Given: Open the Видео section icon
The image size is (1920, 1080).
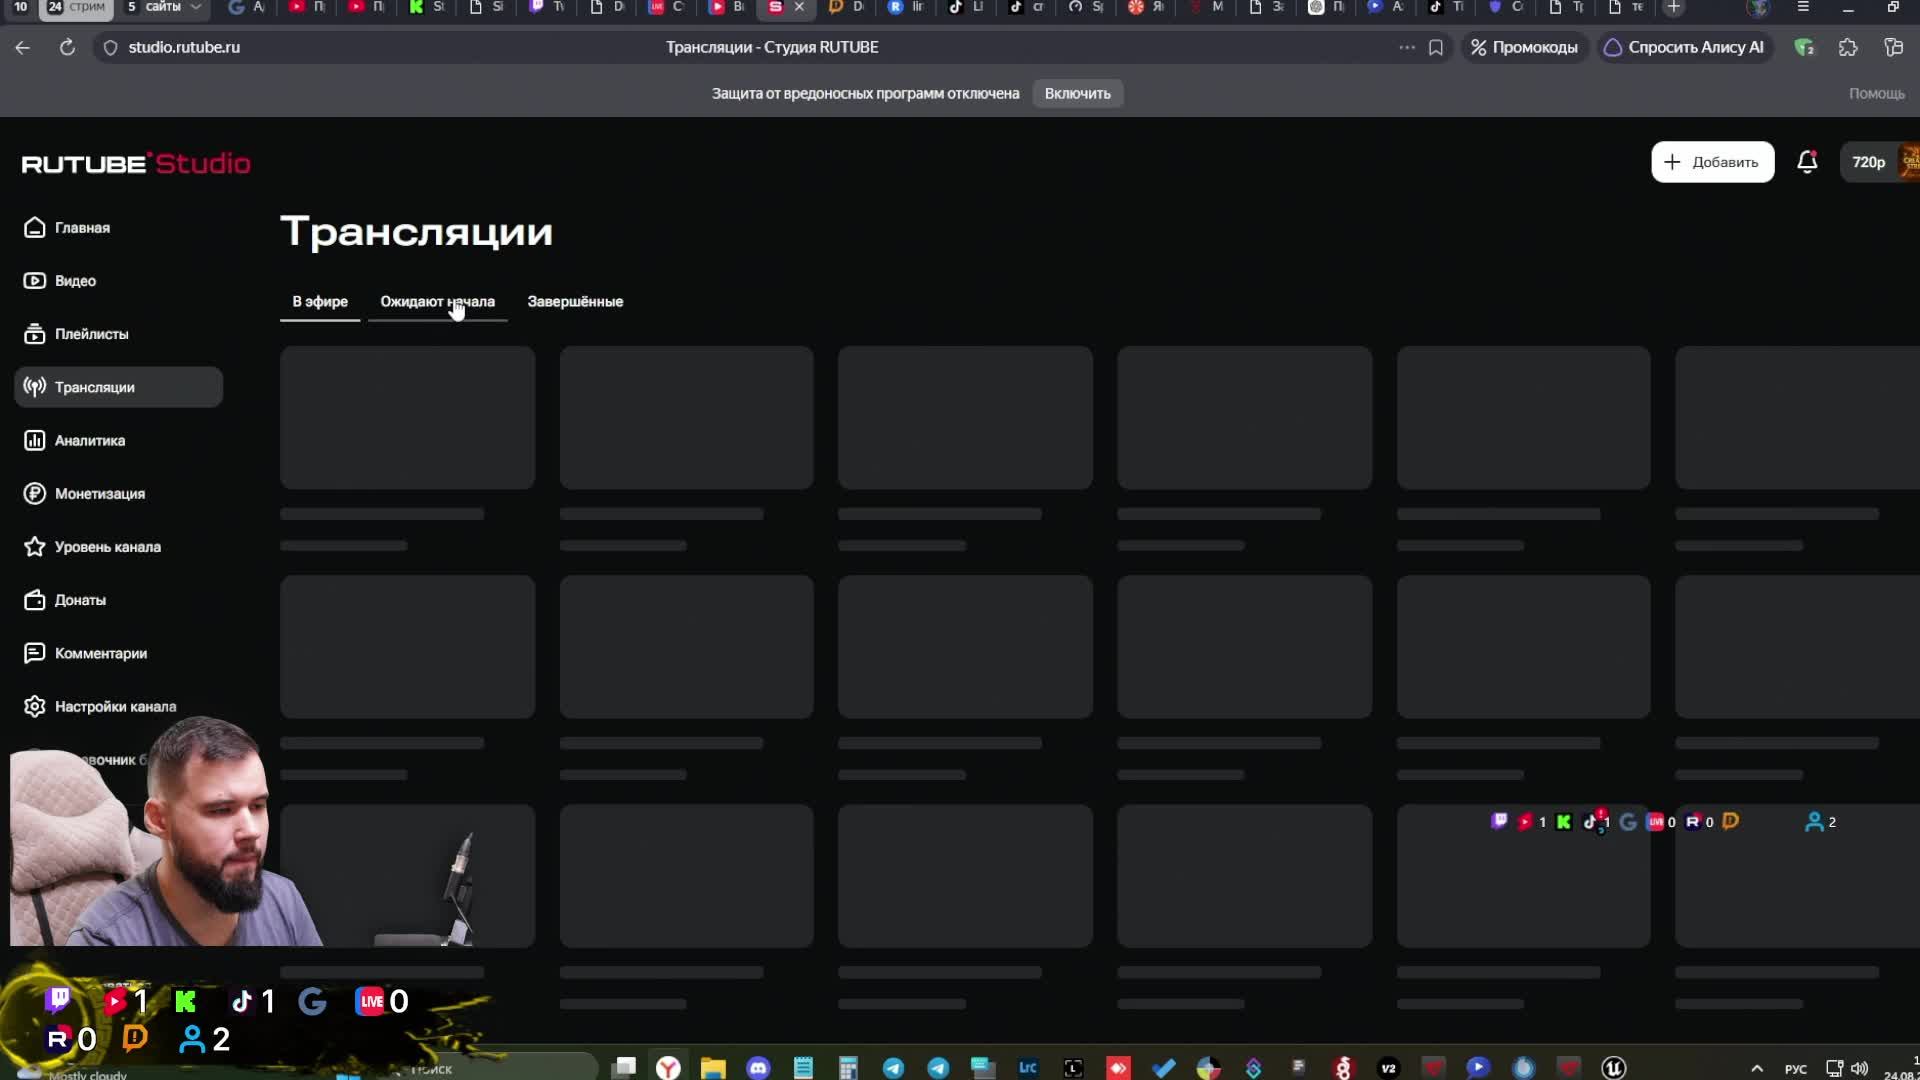Looking at the screenshot, I should (34, 281).
